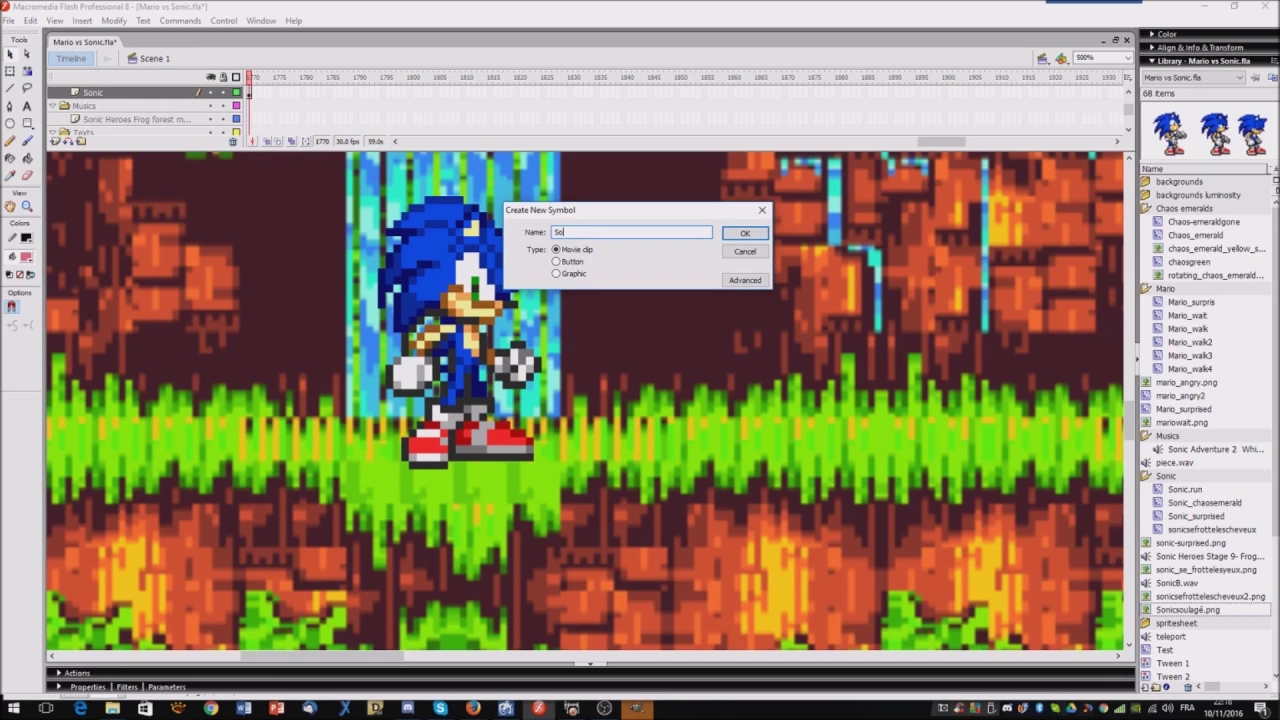Open Skype from the taskbar
This screenshot has height=720, width=1280.
(440, 708)
